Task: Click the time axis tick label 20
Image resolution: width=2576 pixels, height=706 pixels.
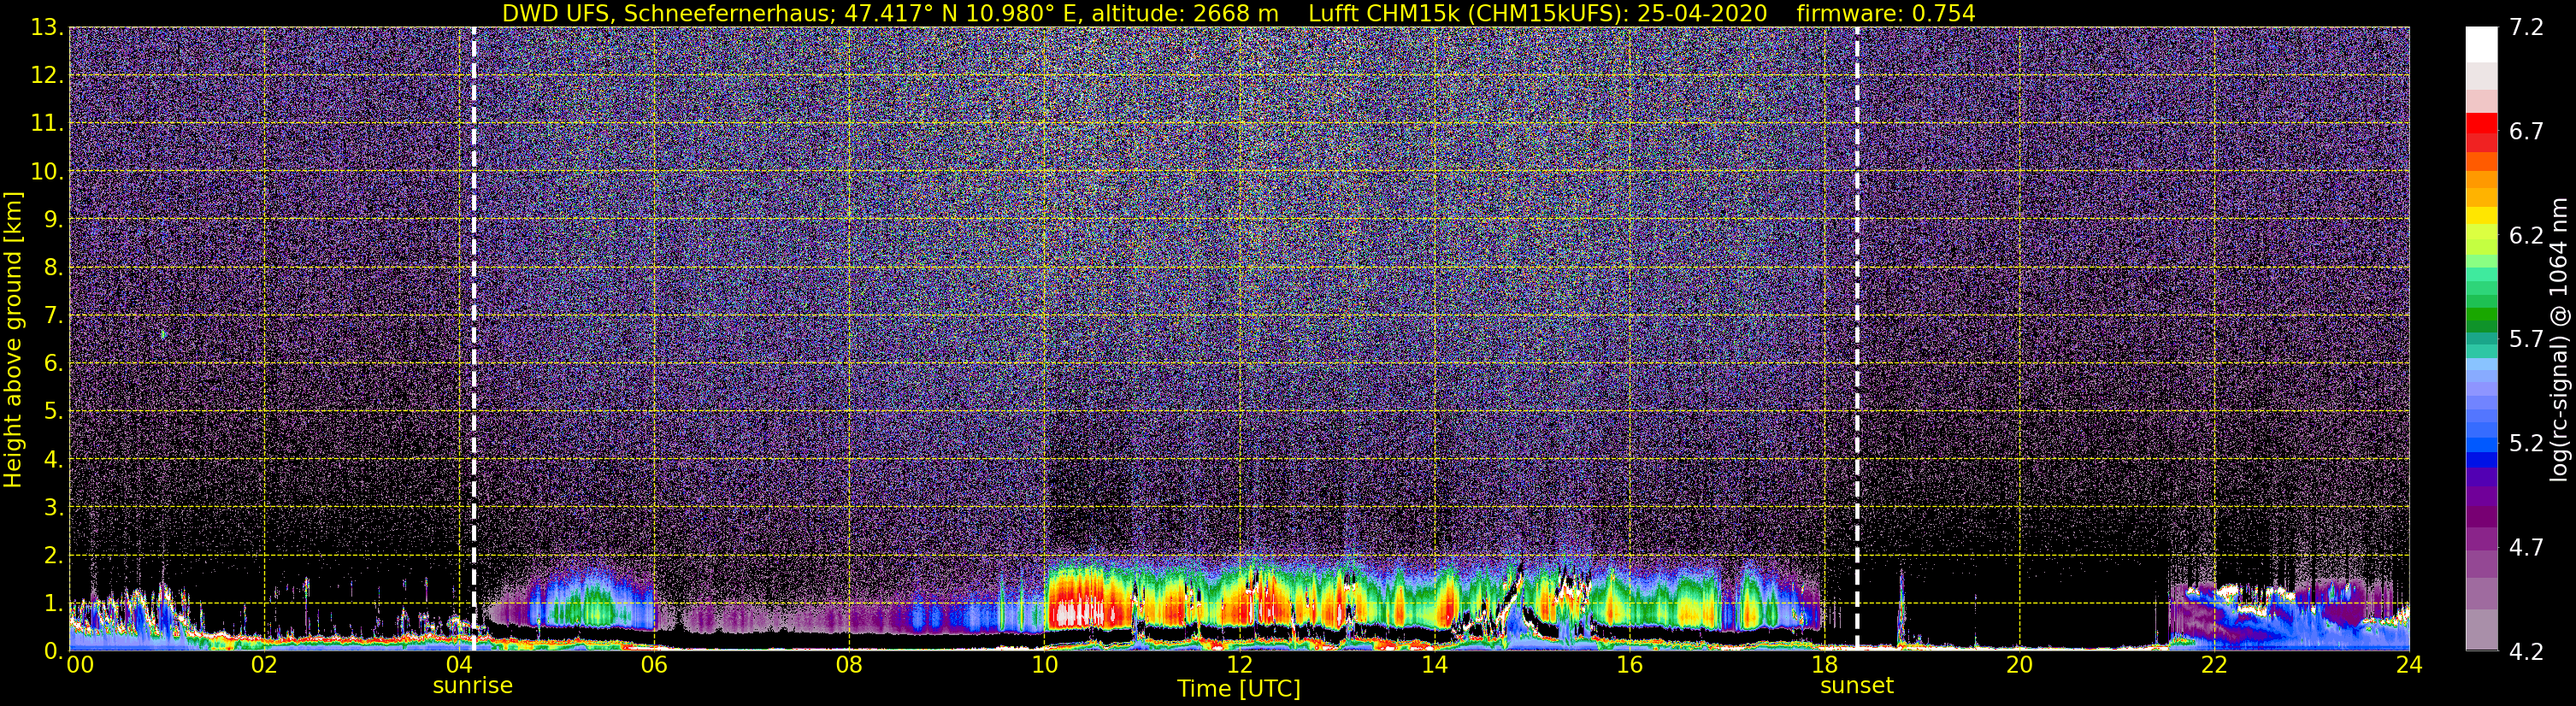Action: point(2019,666)
